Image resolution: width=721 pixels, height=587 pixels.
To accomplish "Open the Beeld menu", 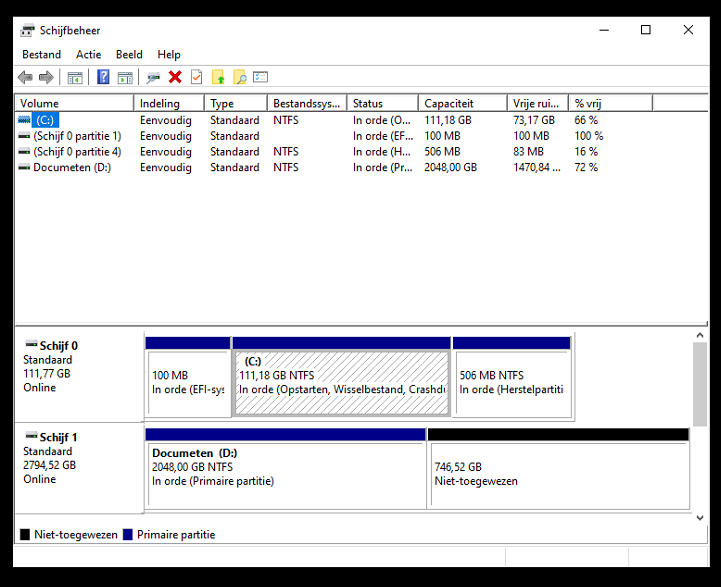I will pyautogui.click(x=129, y=54).
